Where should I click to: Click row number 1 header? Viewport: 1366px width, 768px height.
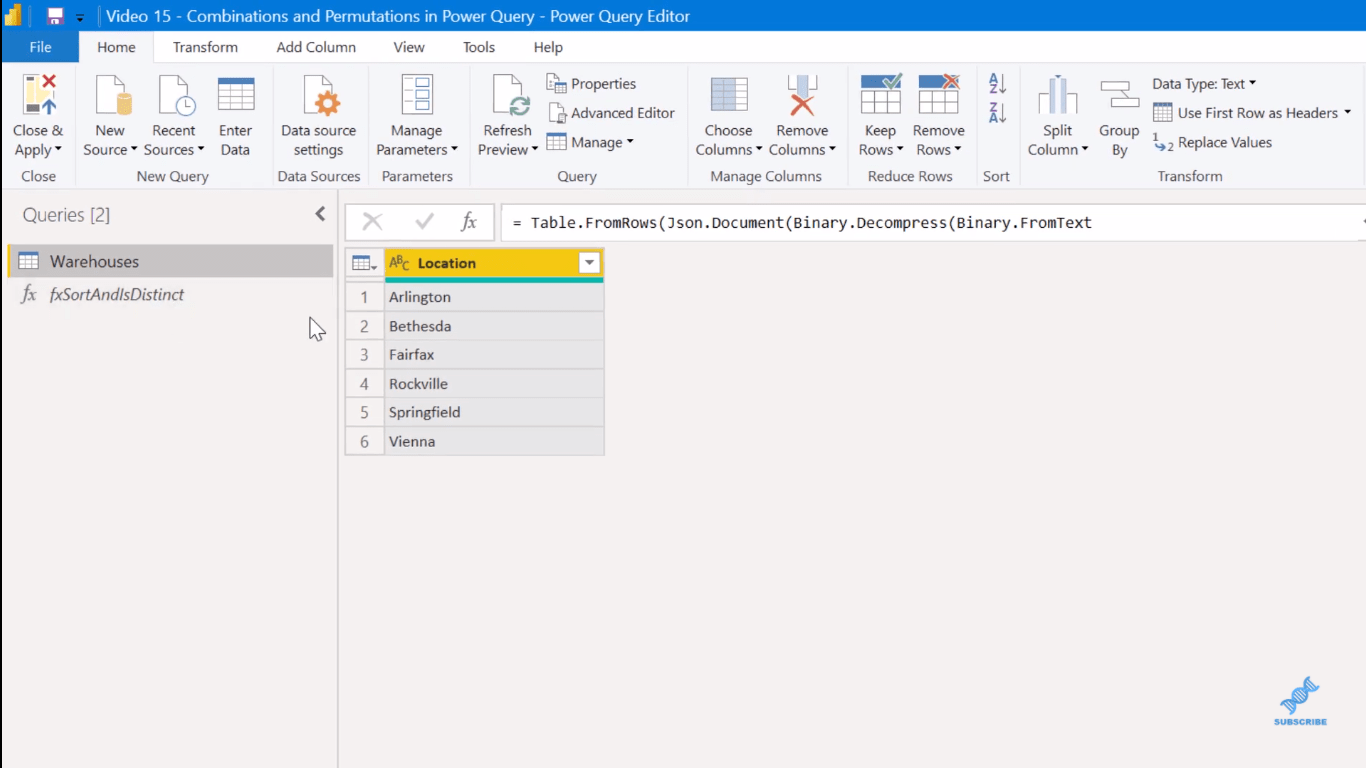[365, 297]
